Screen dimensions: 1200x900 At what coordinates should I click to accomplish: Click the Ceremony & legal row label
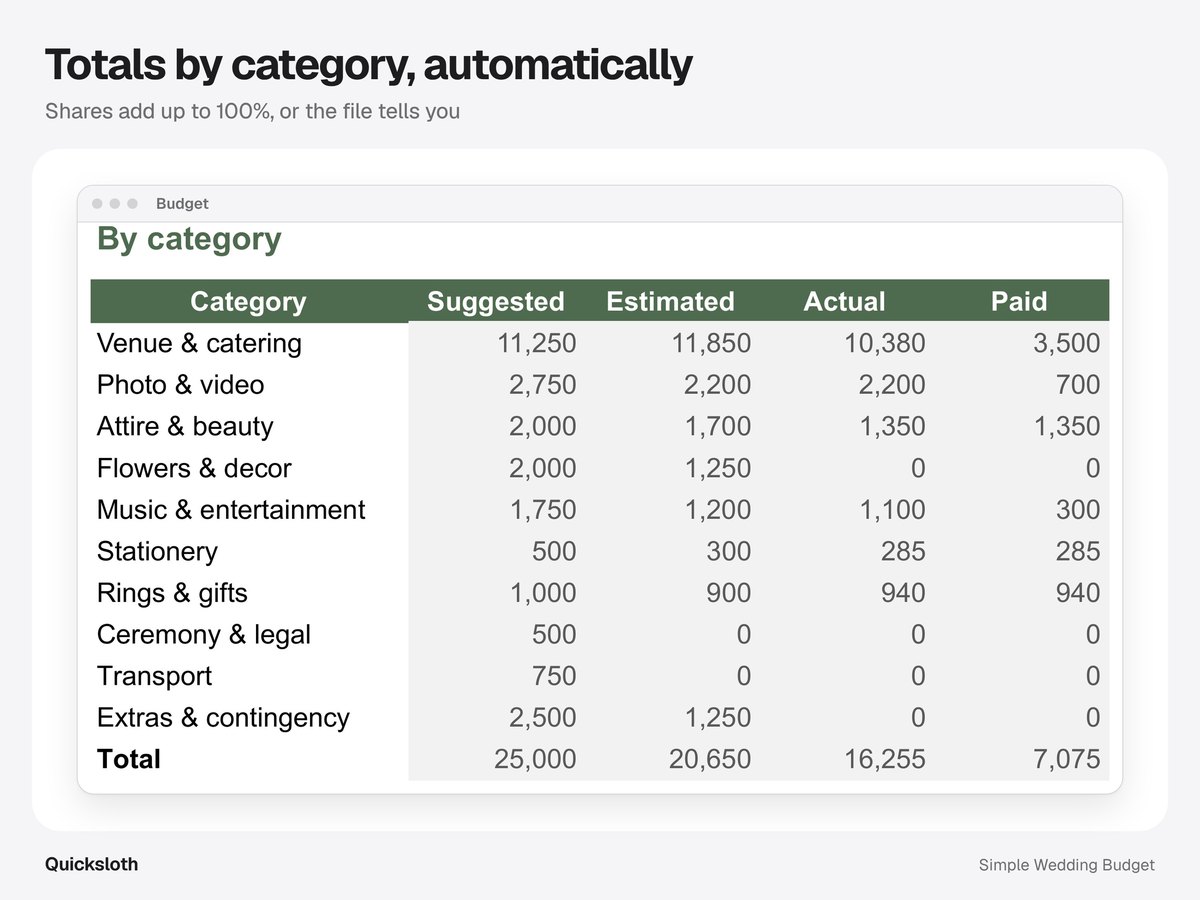(204, 635)
